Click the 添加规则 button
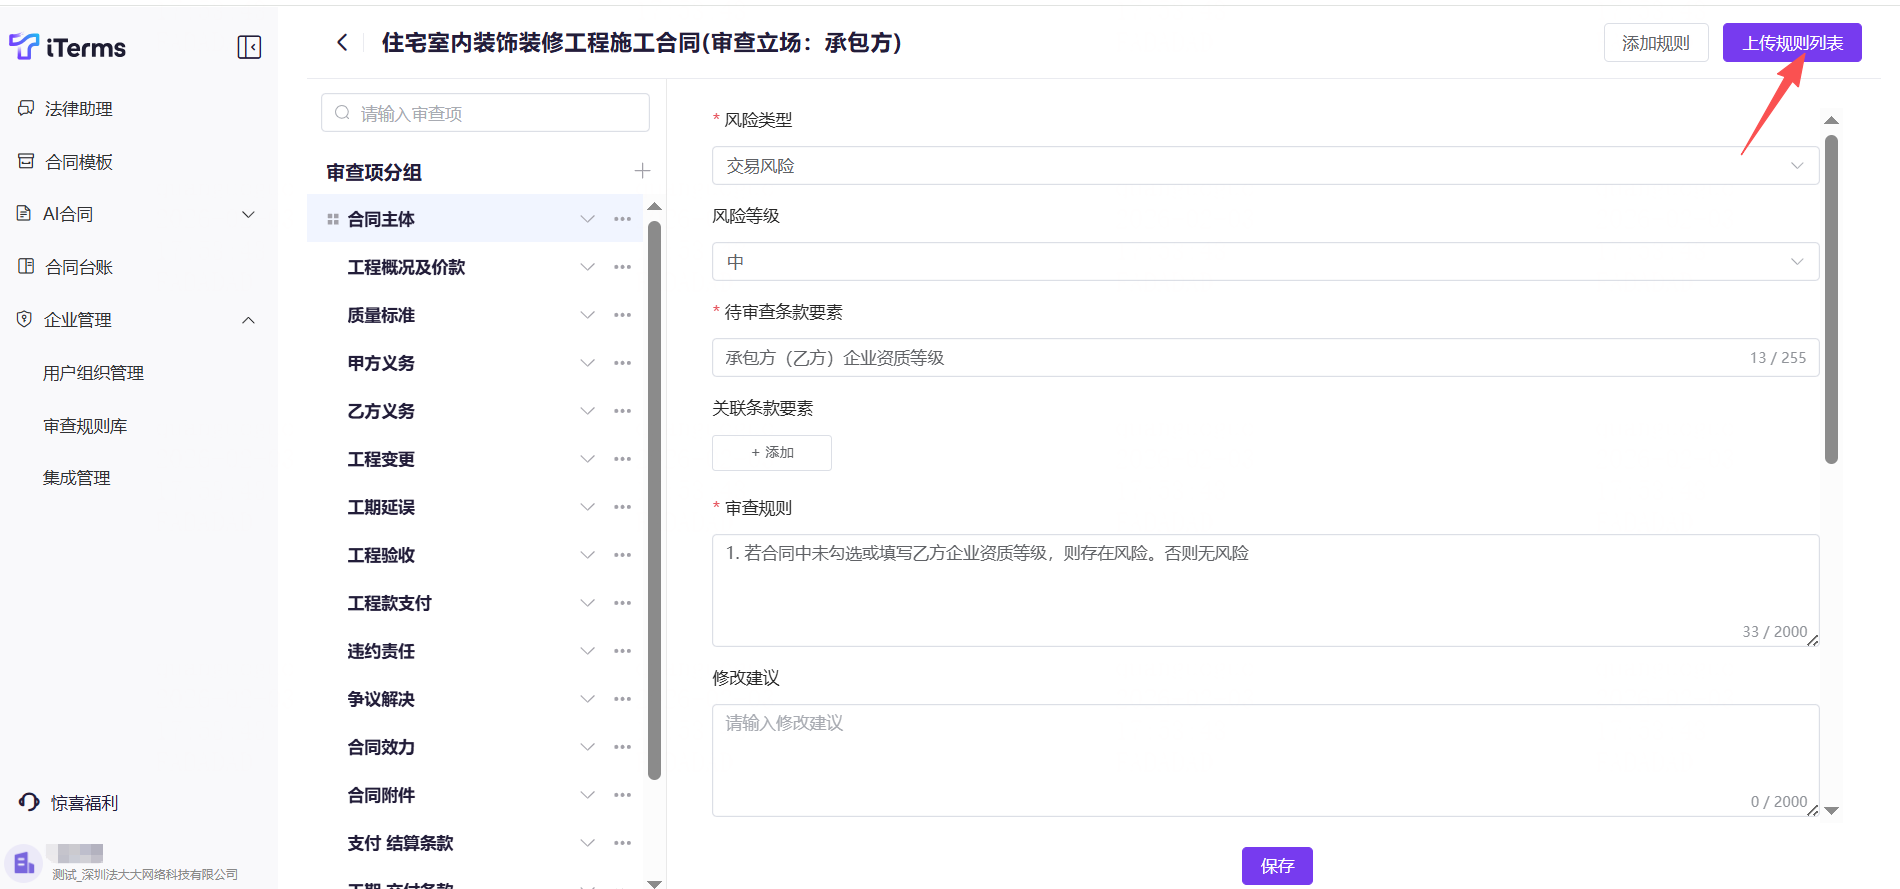This screenshot has height=889, width=1900. click(x=1656, y=43)
